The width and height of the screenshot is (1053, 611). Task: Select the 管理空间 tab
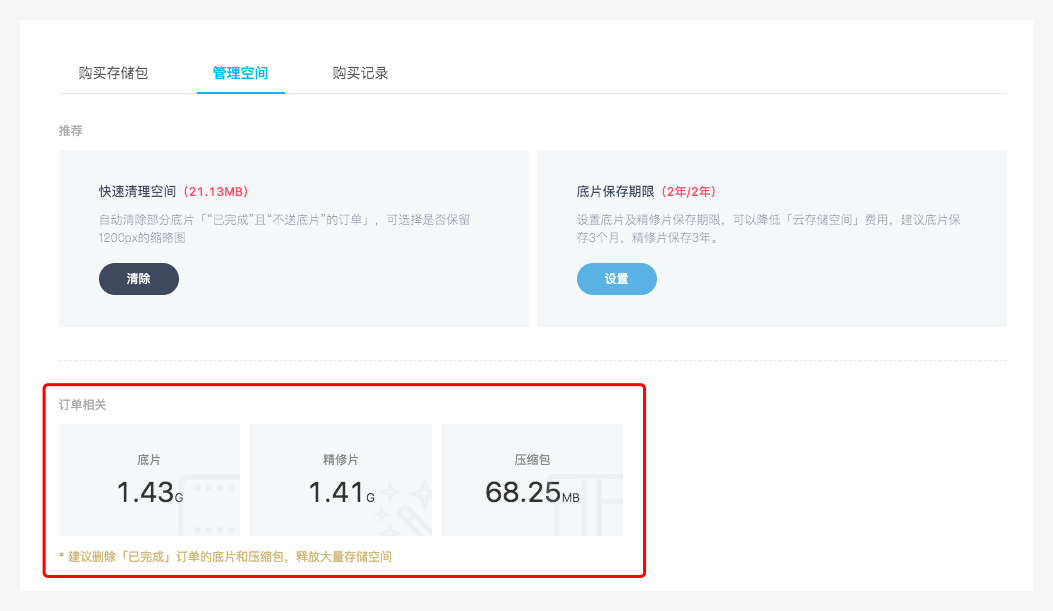[240, 73]
